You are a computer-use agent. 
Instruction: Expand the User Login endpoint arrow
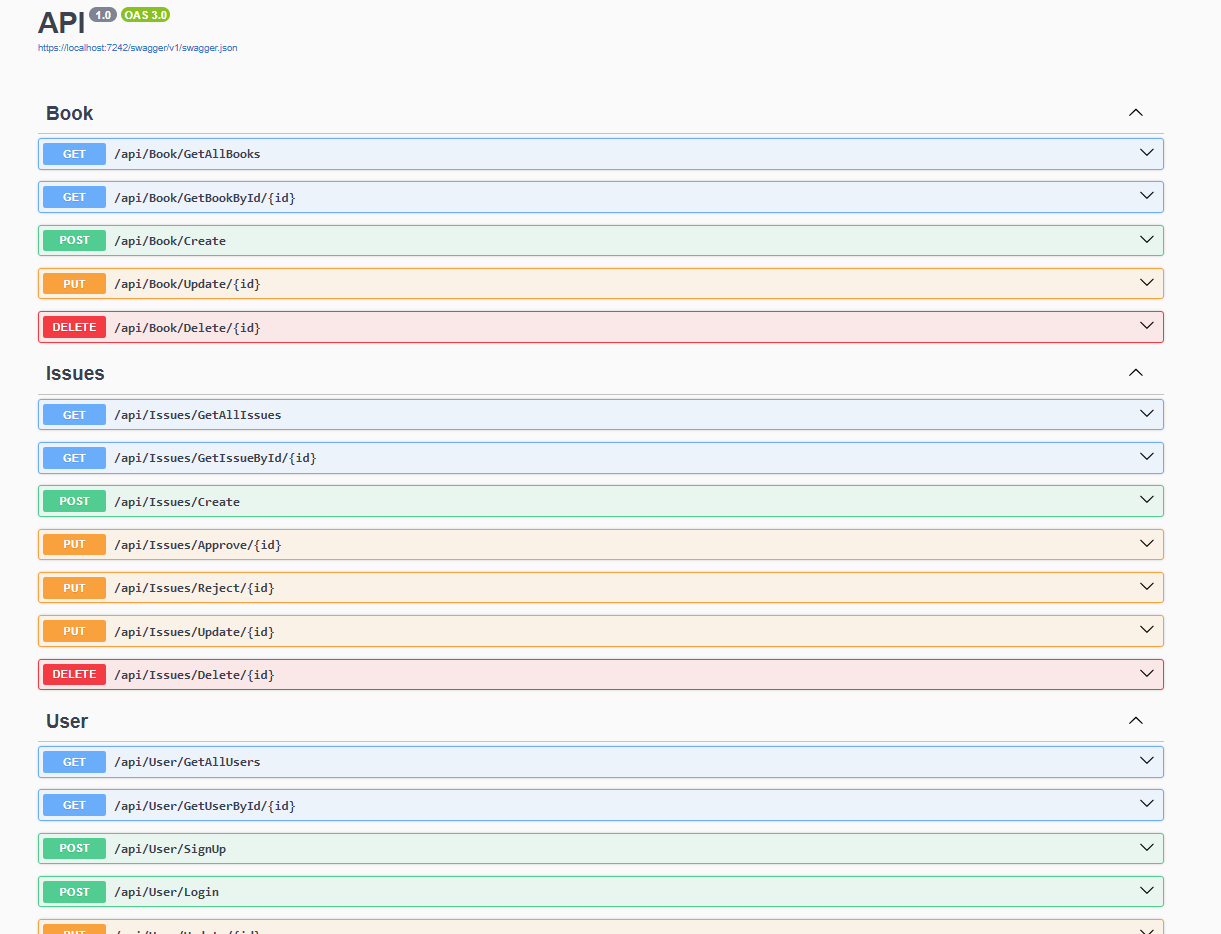1146,891
